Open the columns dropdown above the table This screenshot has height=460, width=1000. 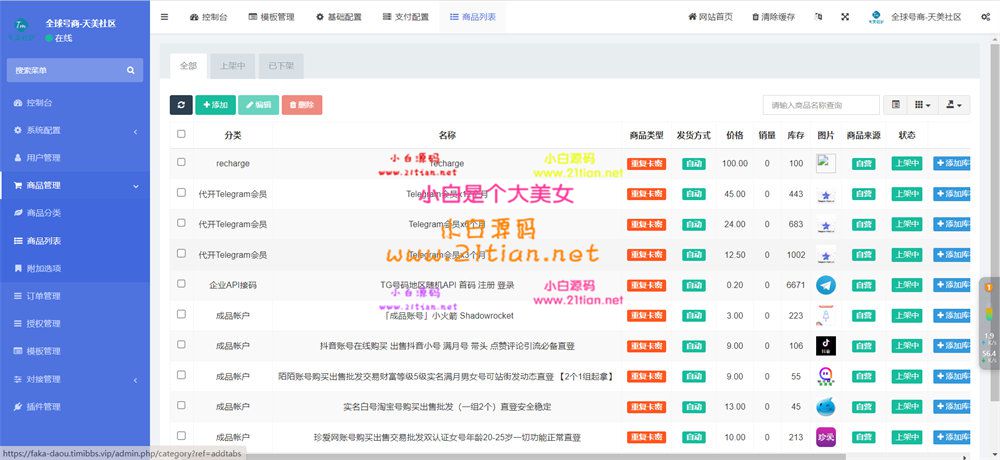tap(922, 105)
